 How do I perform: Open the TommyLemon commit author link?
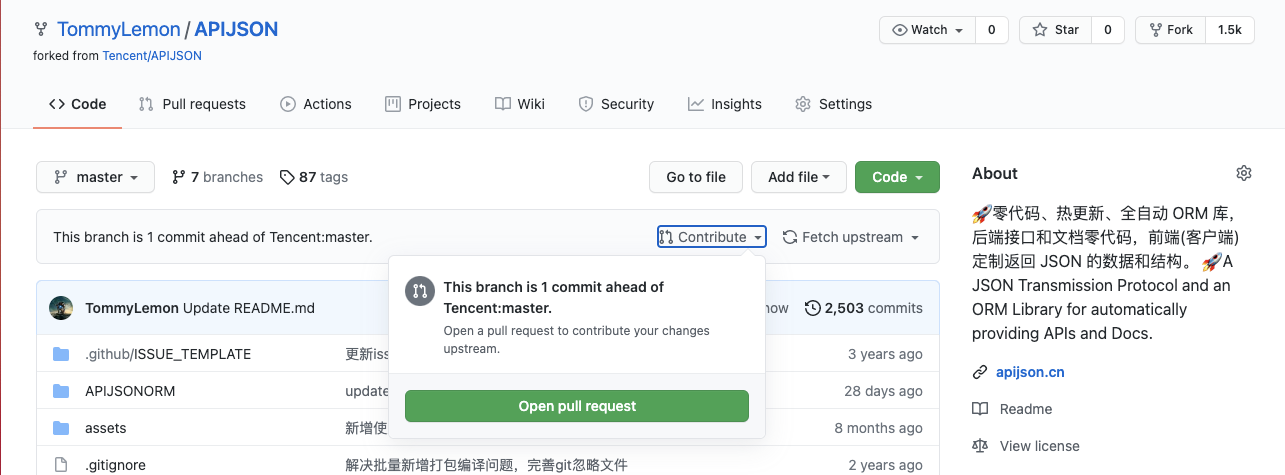(132, 308)
